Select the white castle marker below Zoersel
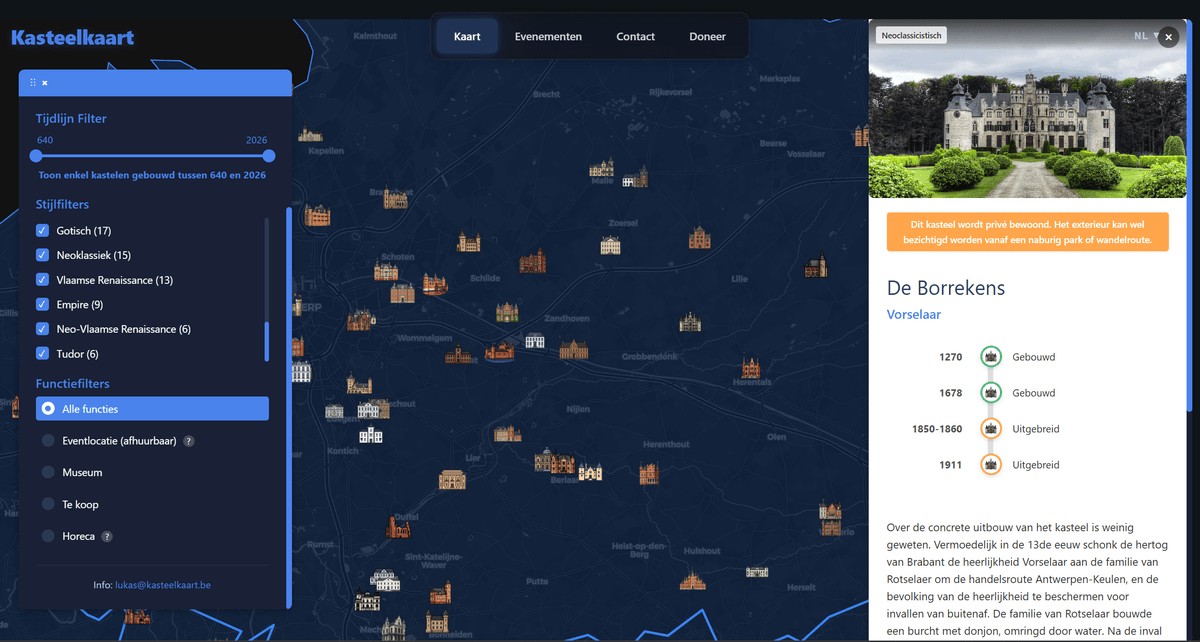The width and height of the screenshot is (1200, 642). (x=610, y=245)
